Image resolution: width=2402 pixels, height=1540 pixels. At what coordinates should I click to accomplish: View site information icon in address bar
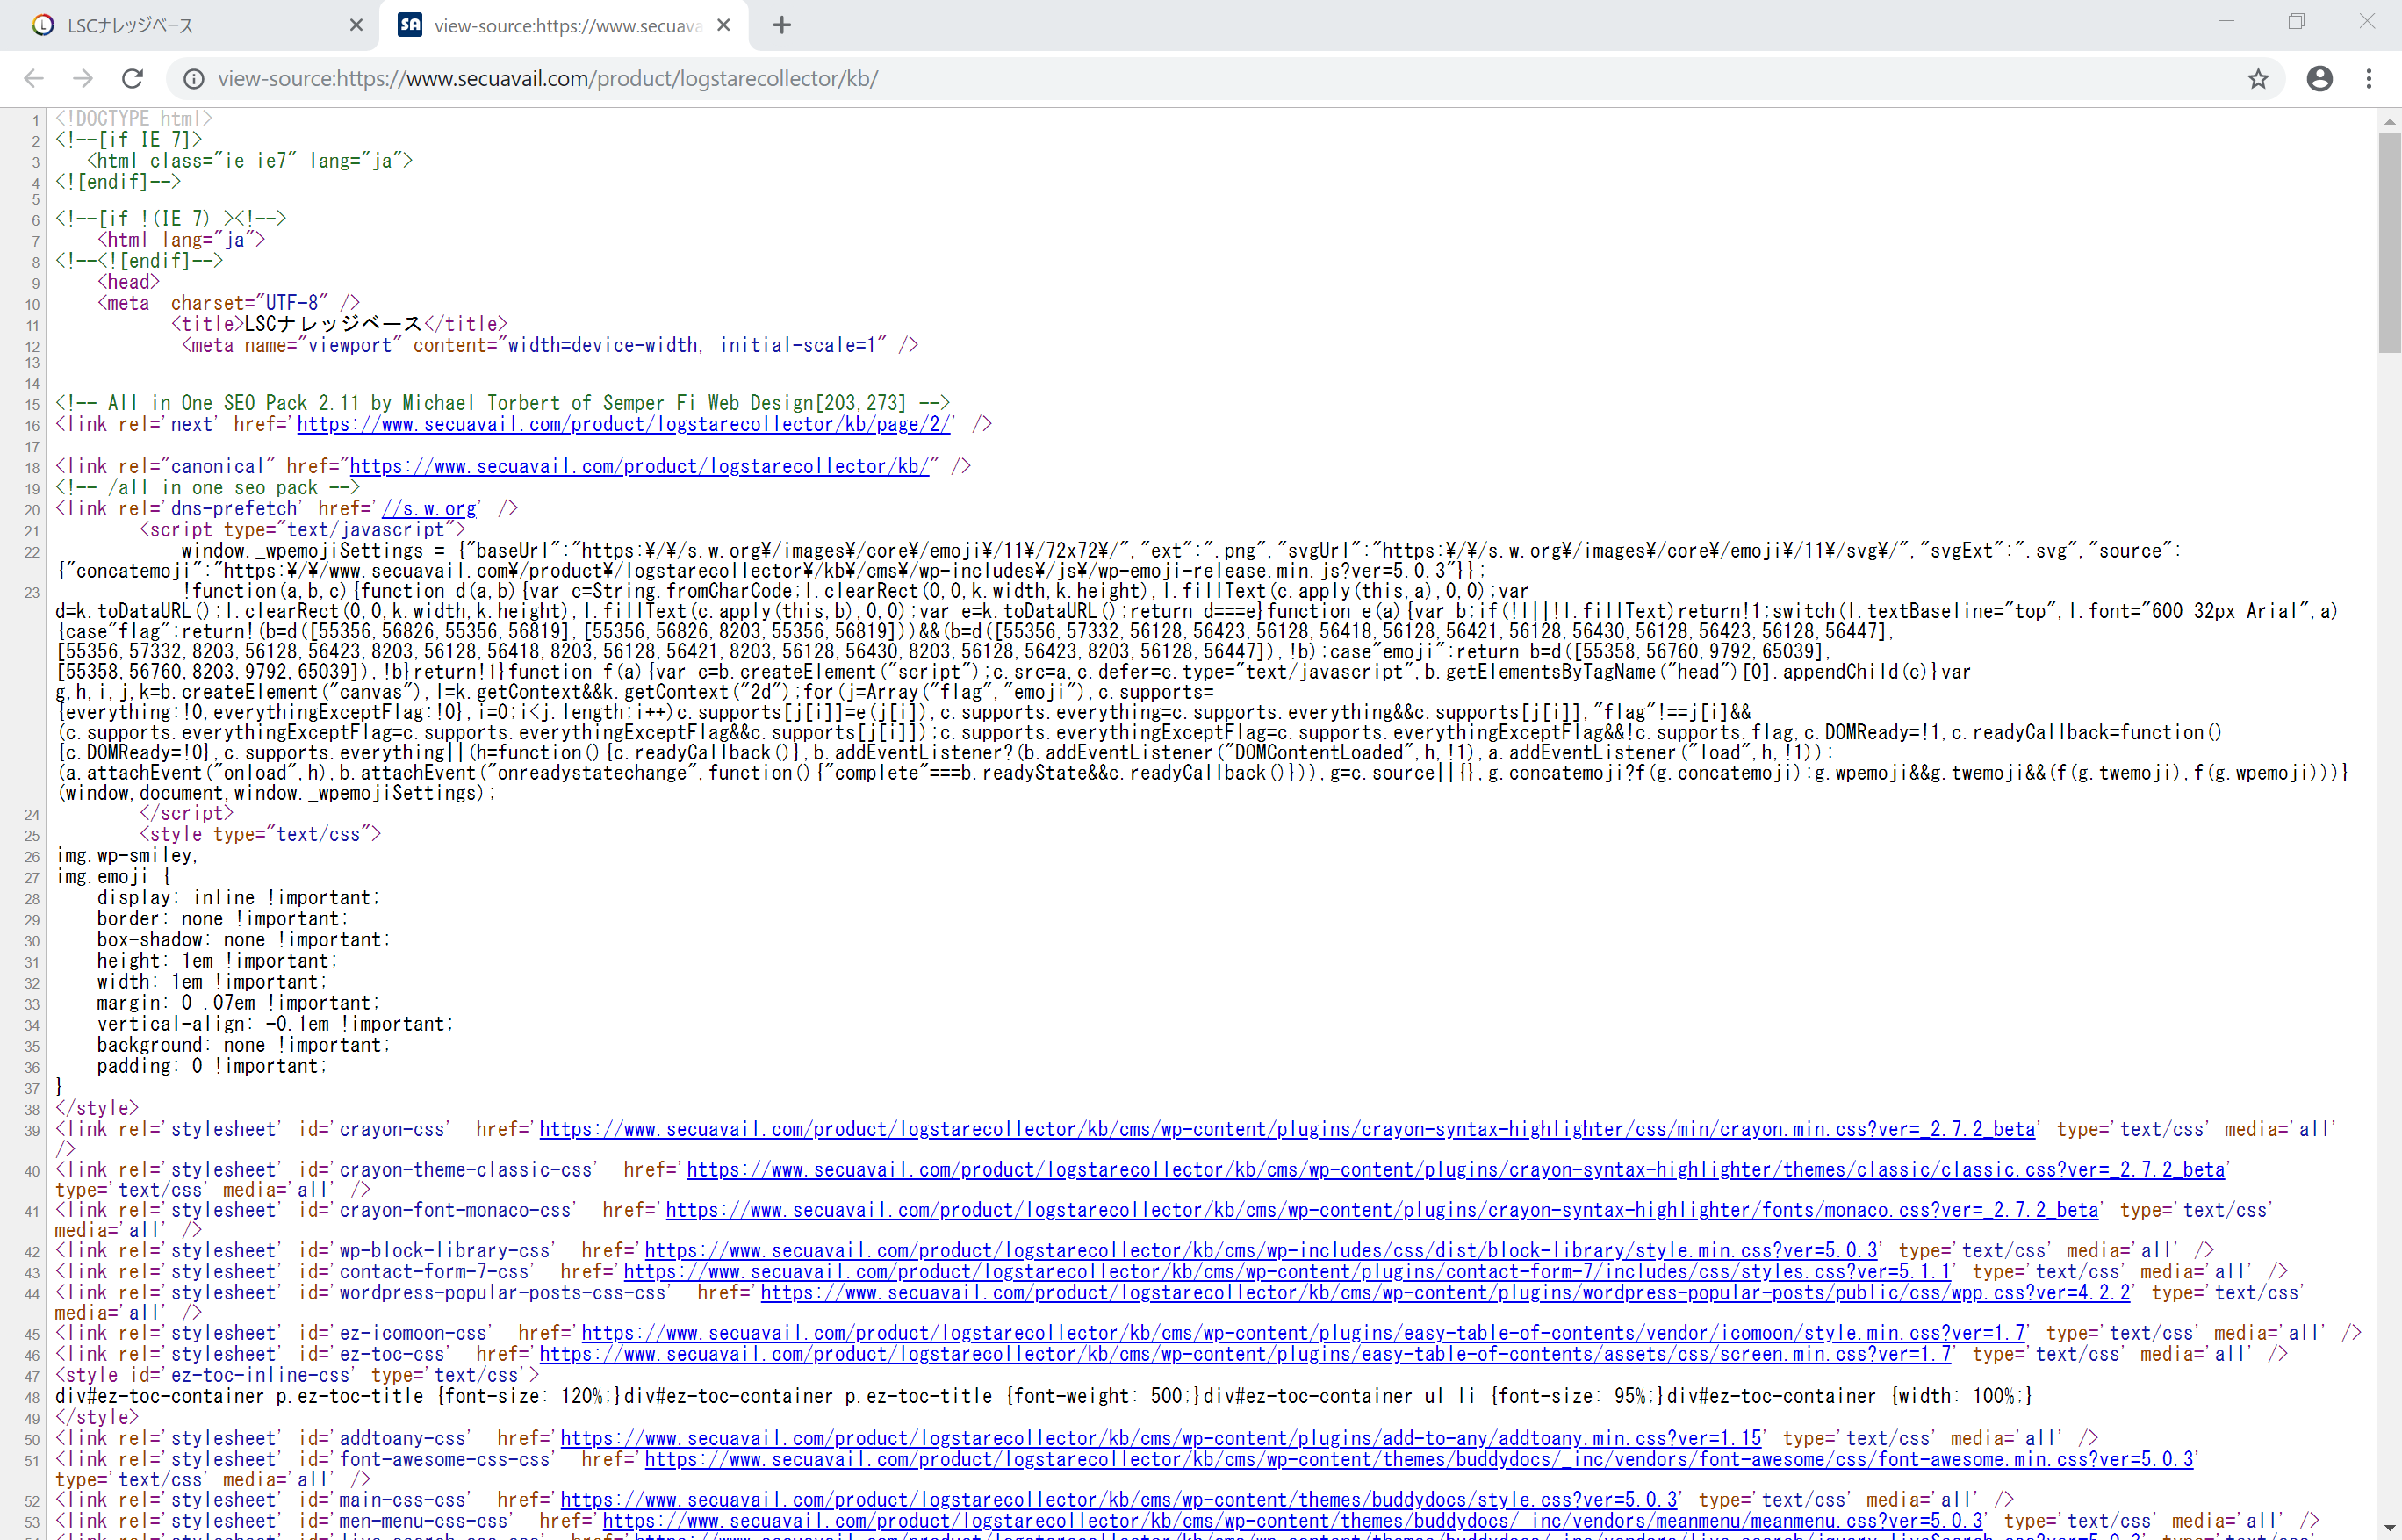click(x=194, y=78)
